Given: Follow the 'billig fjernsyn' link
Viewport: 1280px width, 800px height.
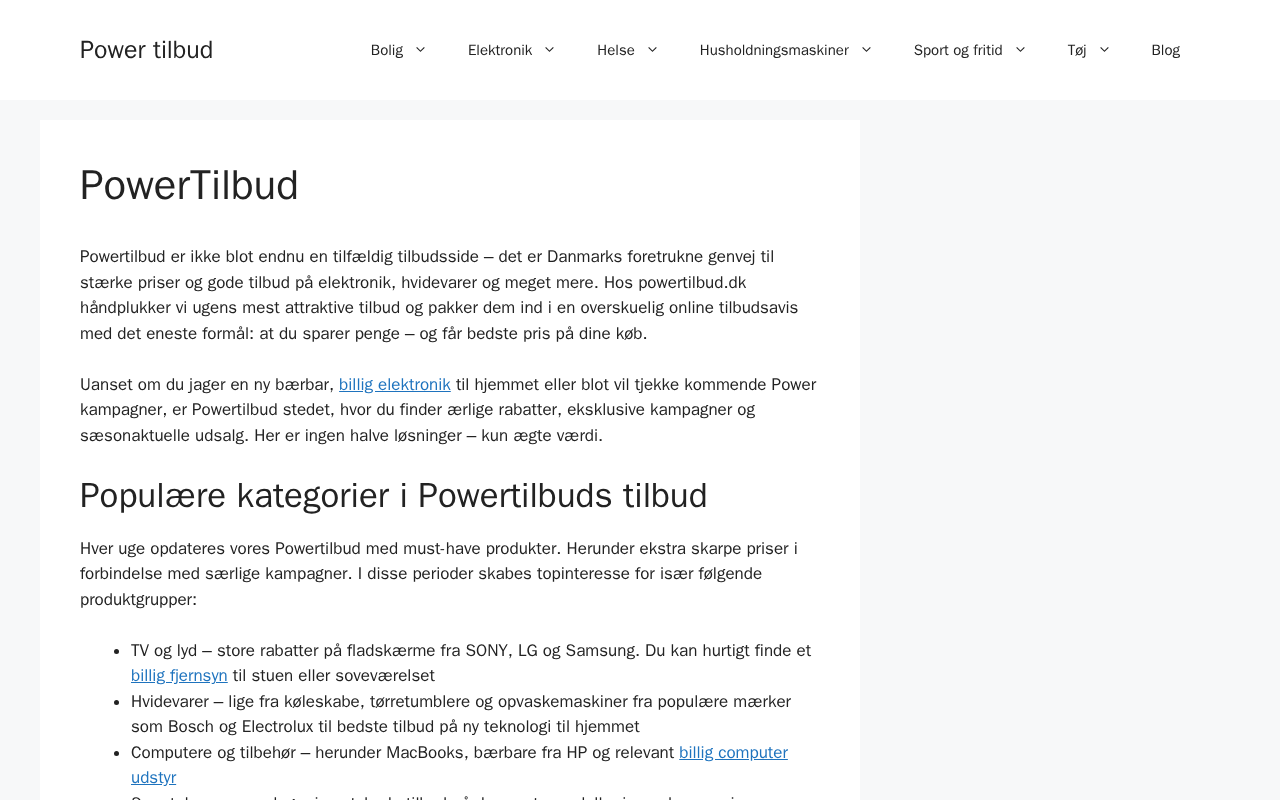Looking at the screenshot, I should 179,676.
